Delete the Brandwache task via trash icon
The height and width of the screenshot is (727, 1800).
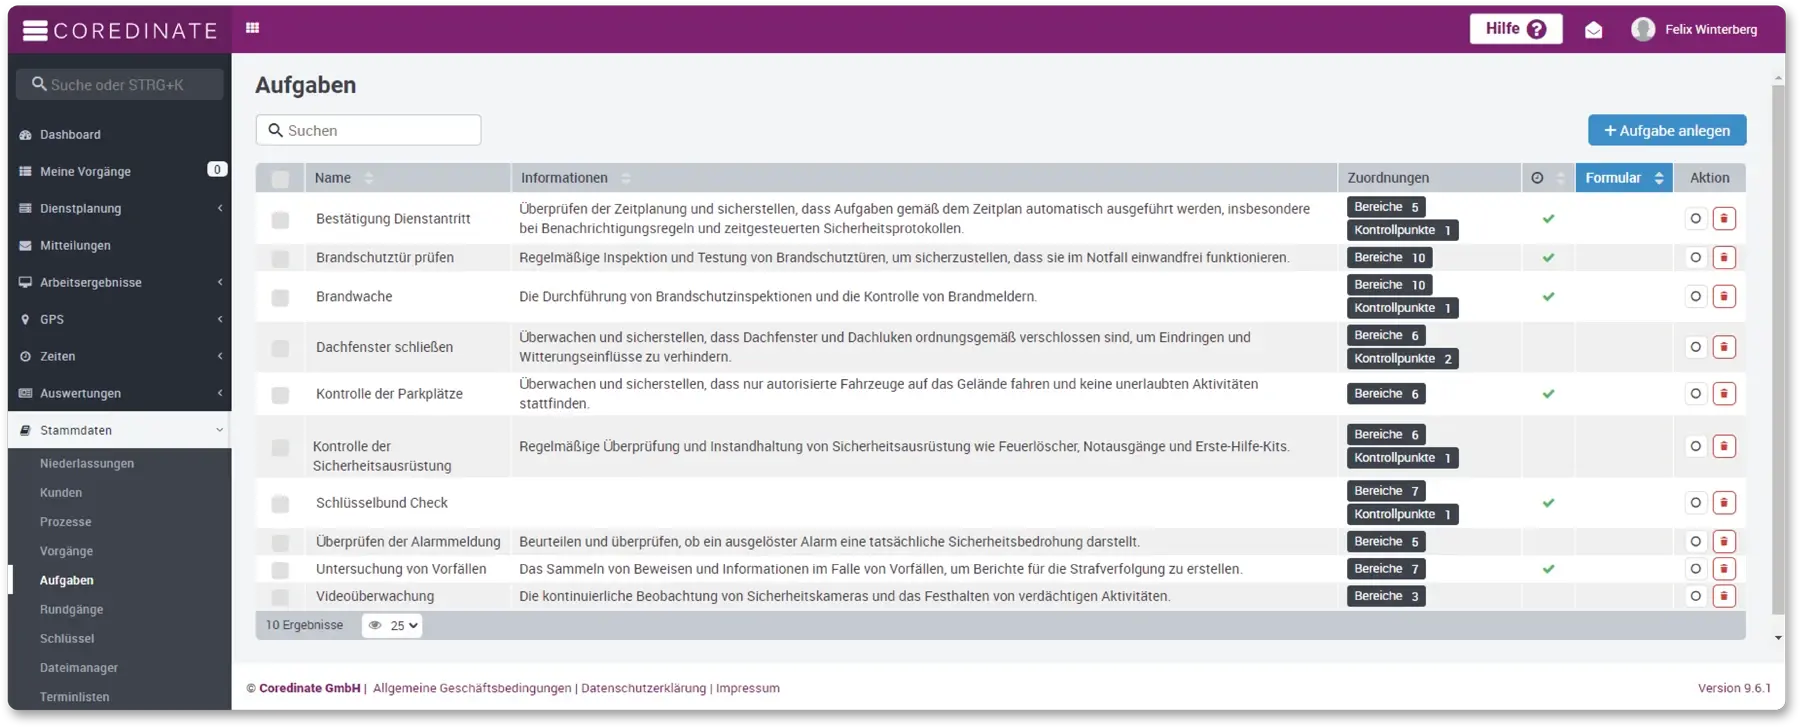click(1723, 297)
